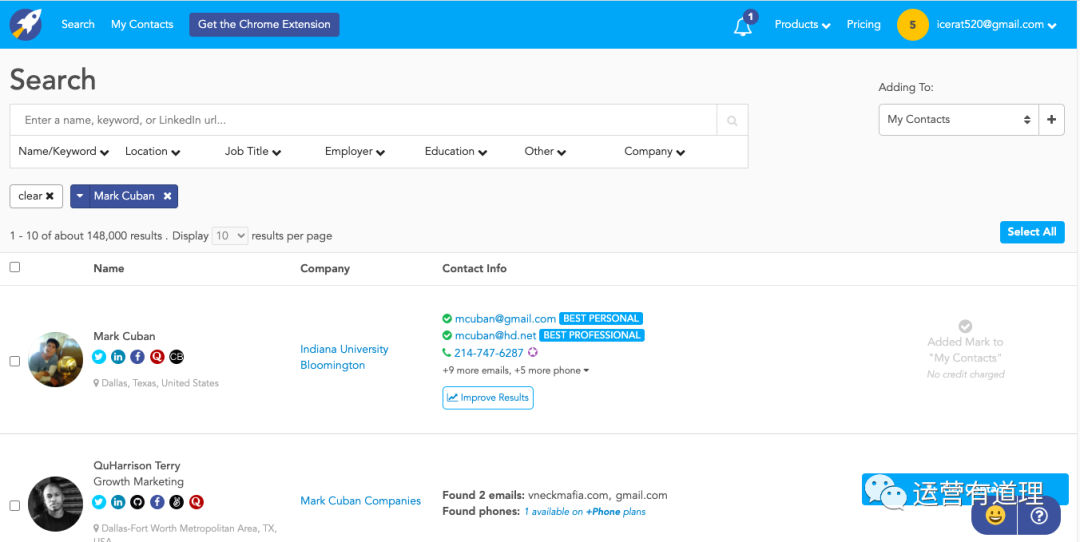Click the smiley face feedback icon
Viewport: 1080px width, 542px height.
pos(995,516)
